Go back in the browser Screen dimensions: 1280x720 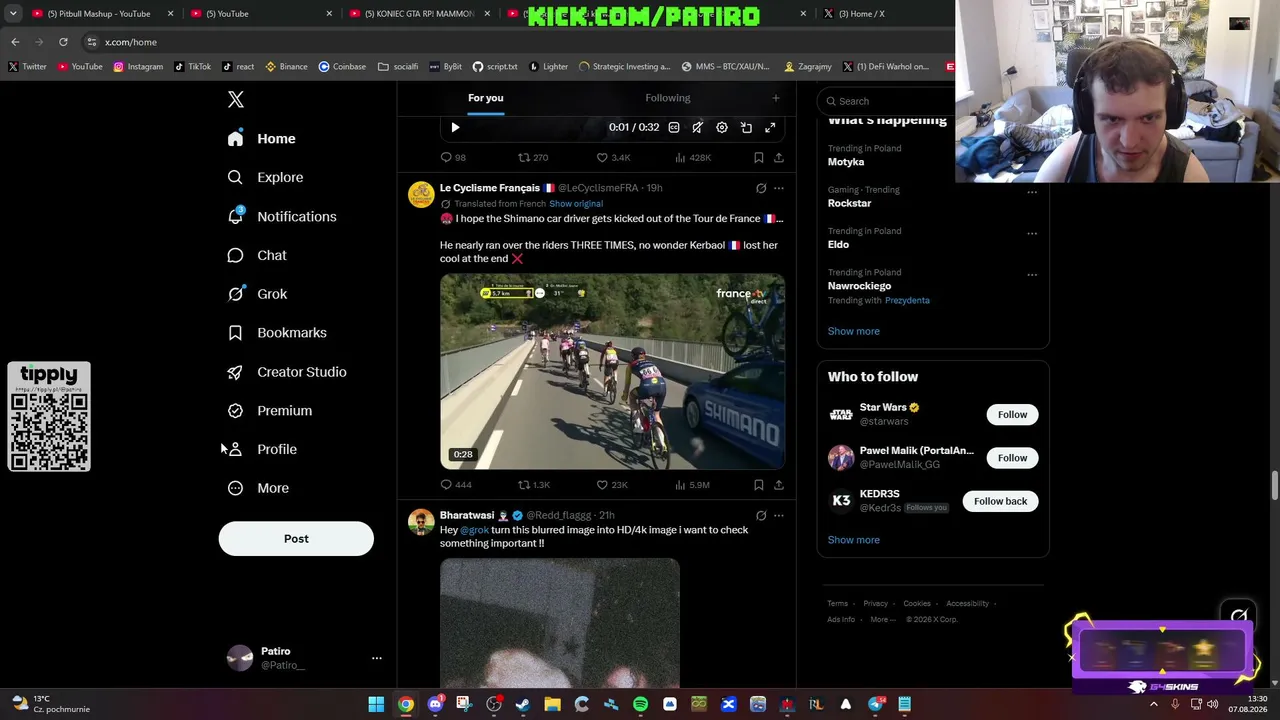15,42
